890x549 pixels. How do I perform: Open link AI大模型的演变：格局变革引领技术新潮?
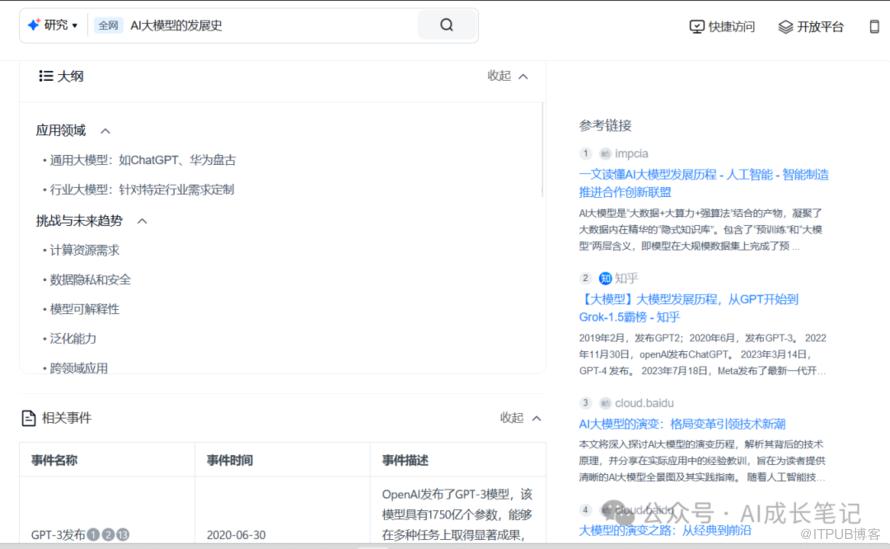point(682,424)
